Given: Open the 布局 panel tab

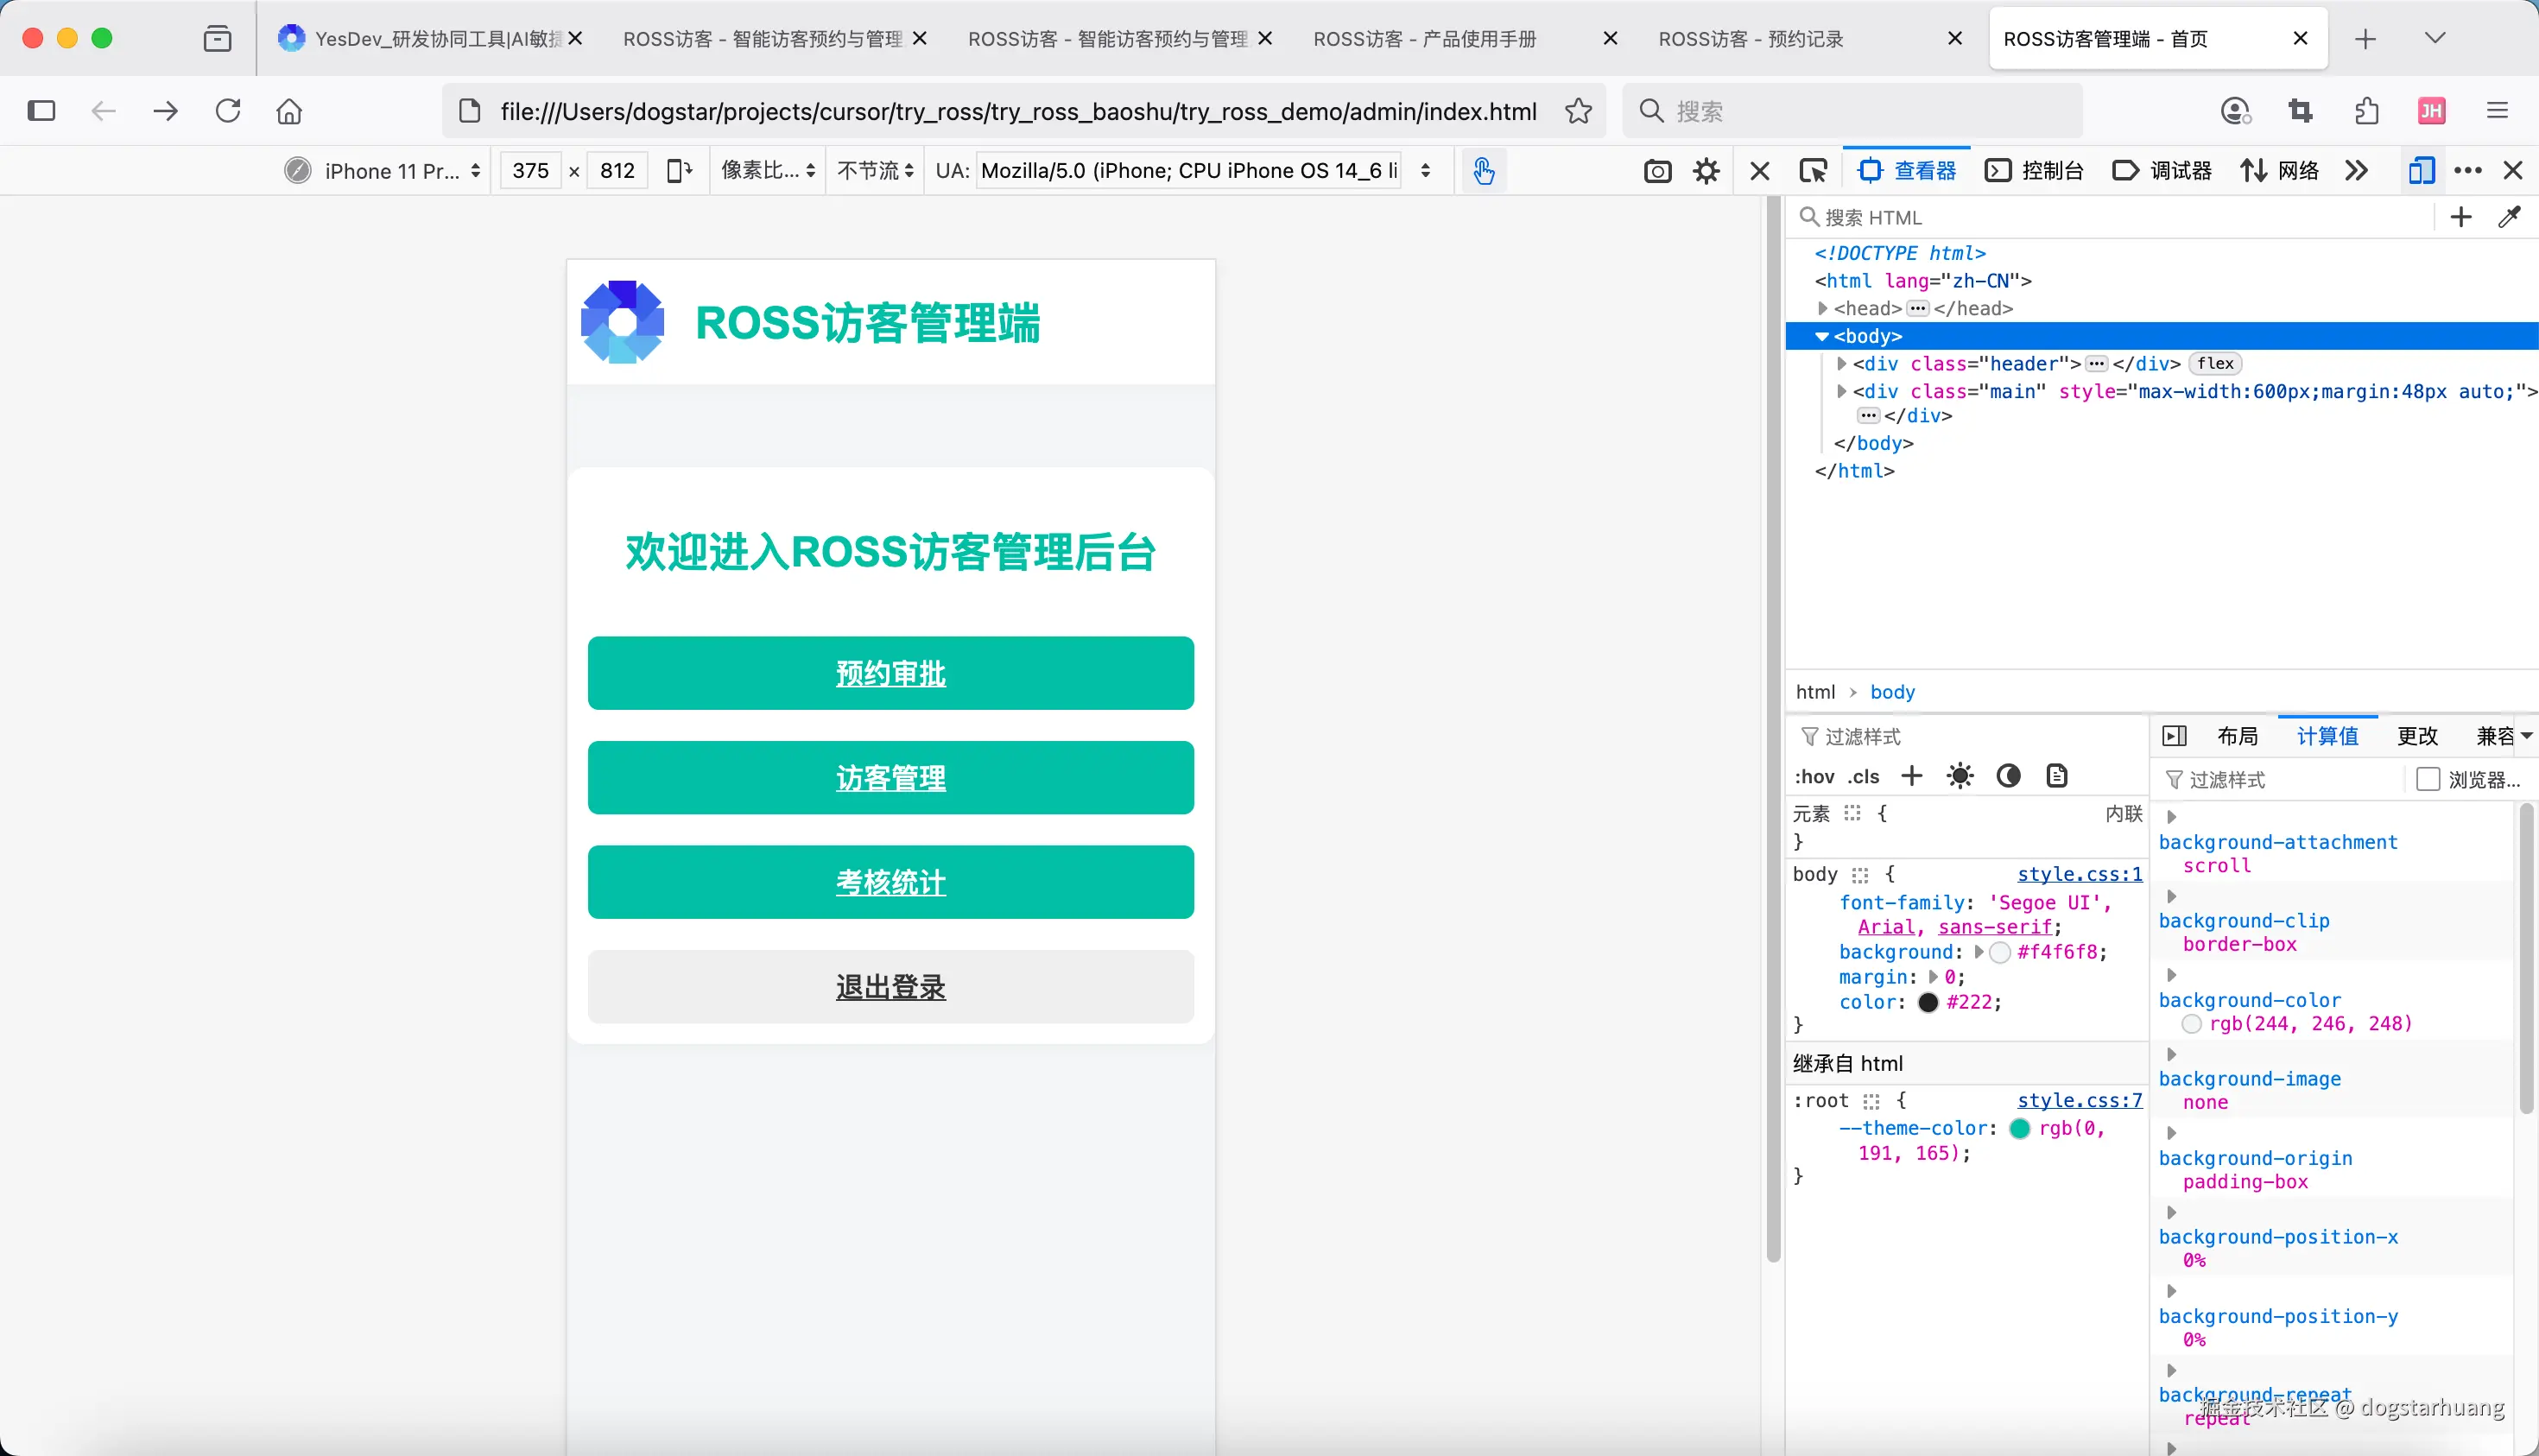Looking at the screenshot, I should [2237, 736].
